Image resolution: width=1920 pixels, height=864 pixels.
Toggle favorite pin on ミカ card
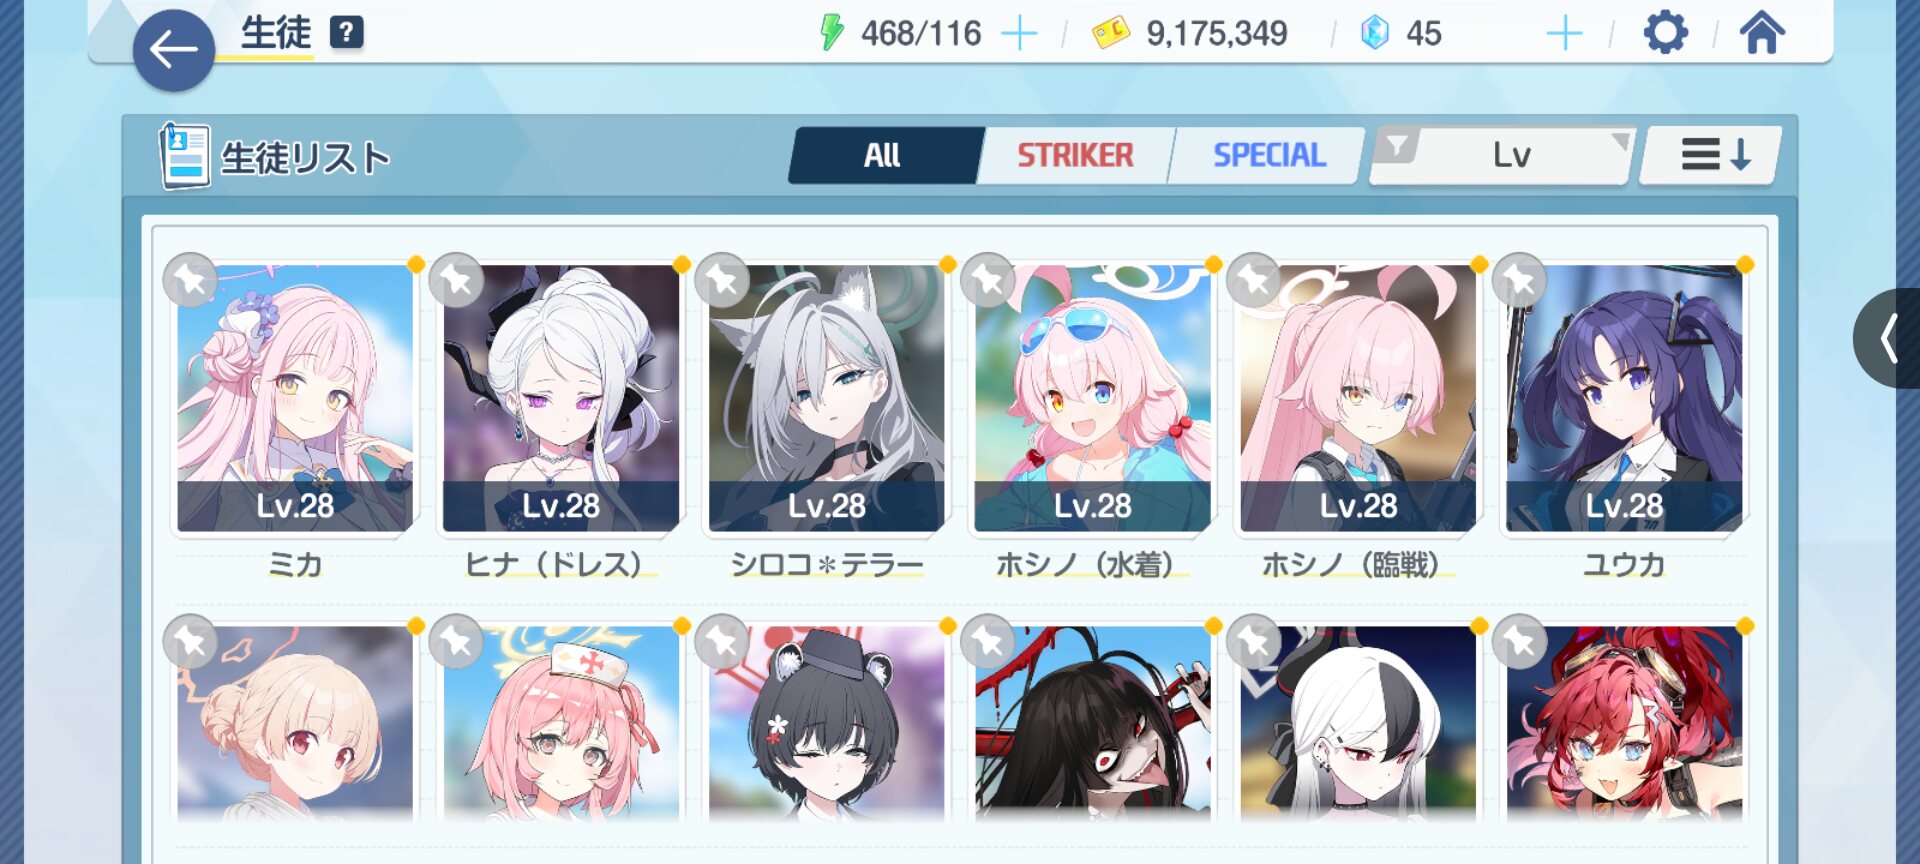coord(191,281)
